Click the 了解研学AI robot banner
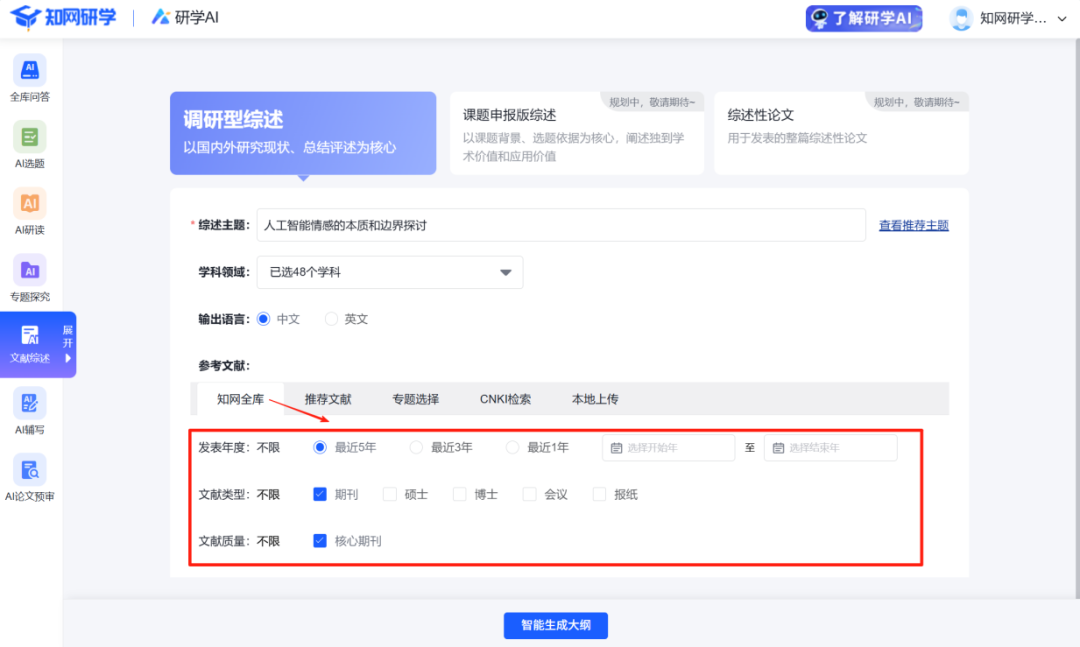 864,18
